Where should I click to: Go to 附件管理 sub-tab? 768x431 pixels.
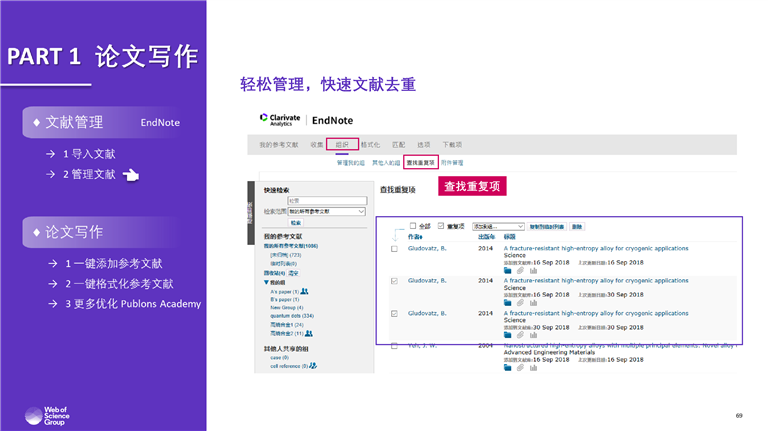(452, 163)
